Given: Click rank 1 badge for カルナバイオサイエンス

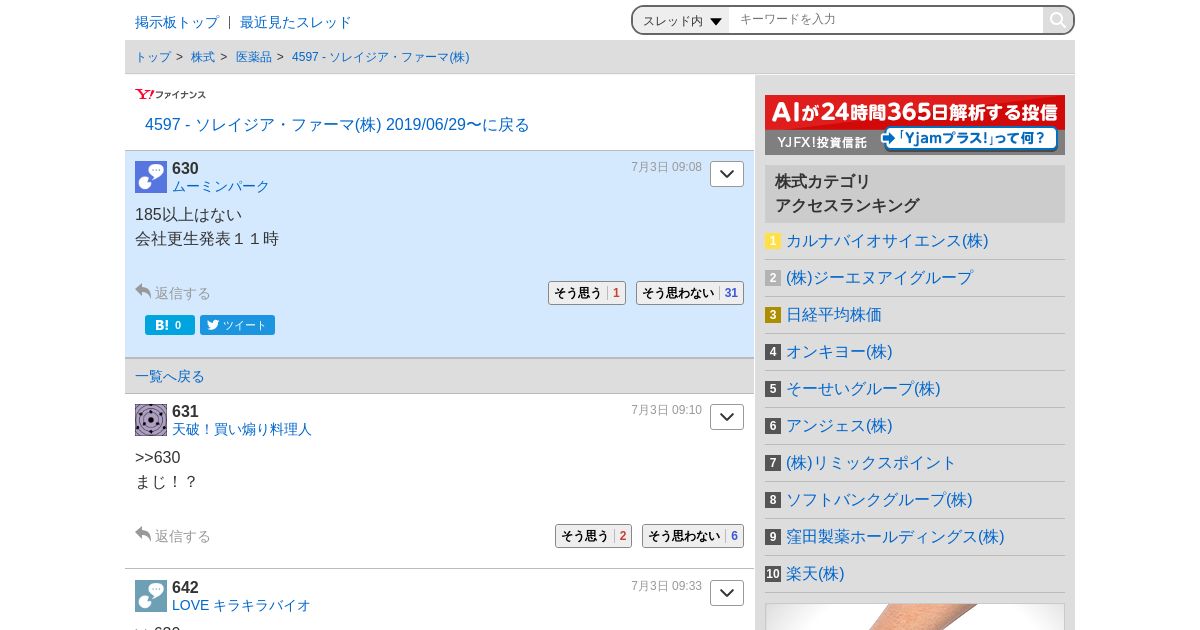Looking at the screenshot, I should pos(773,241).
